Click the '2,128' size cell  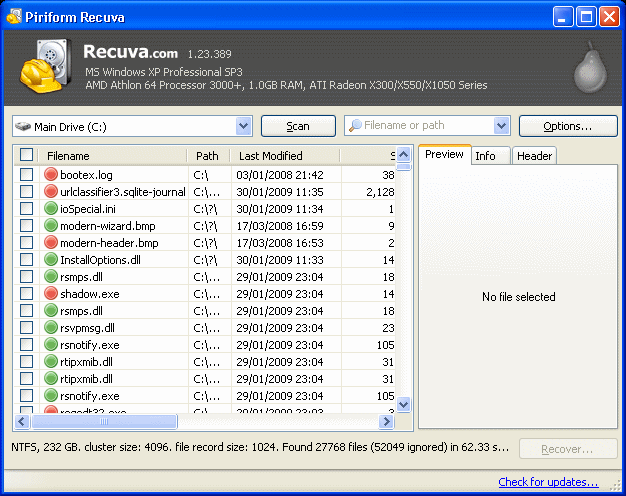click(x=380, y=192)
